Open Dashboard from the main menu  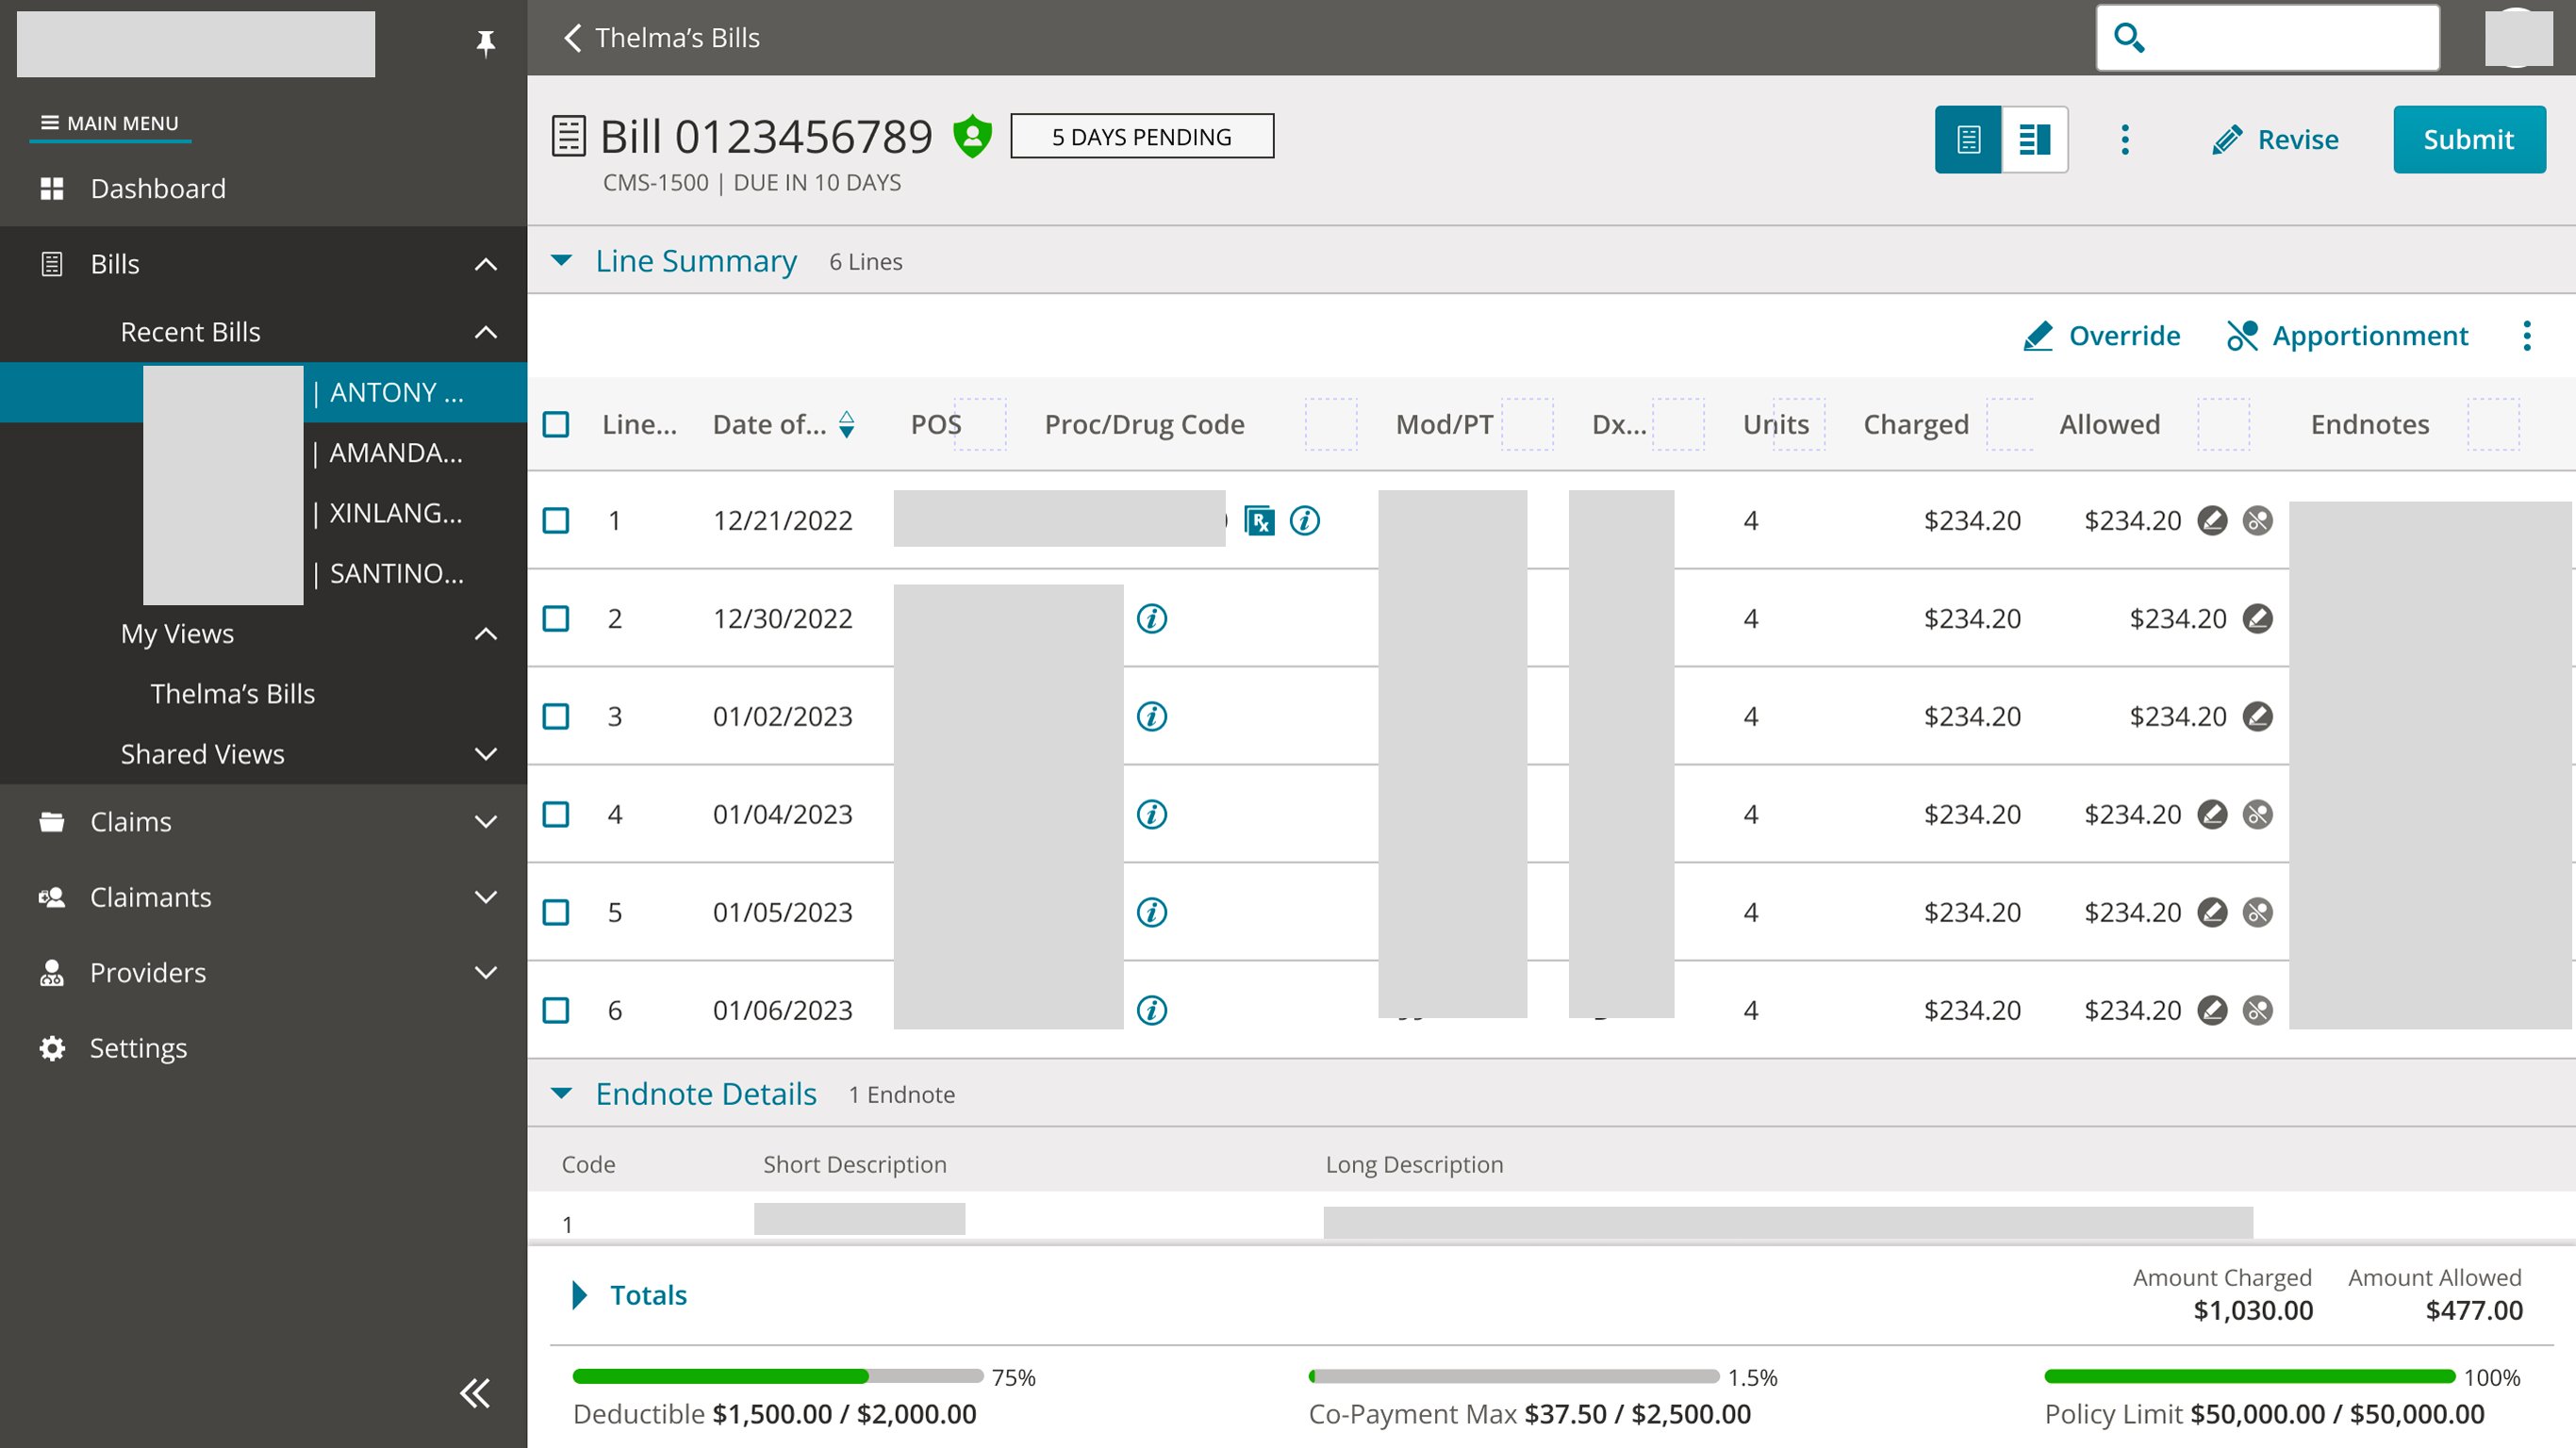click(x=157, y=188)
